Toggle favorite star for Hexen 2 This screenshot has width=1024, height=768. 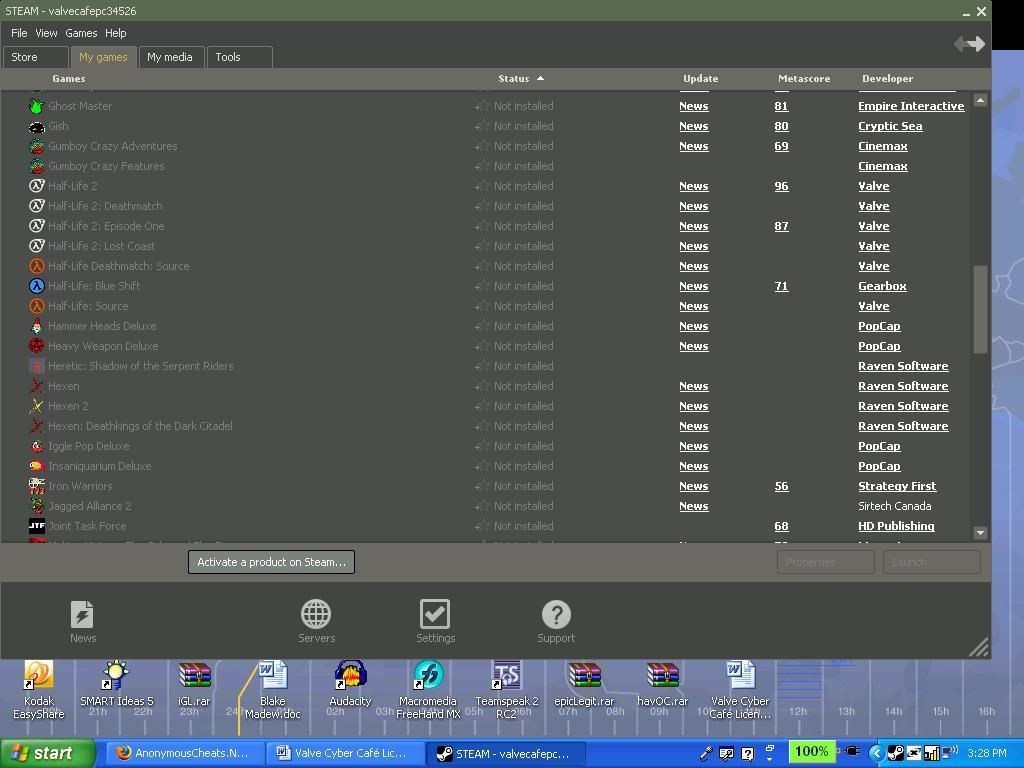(x=482, y=406)
